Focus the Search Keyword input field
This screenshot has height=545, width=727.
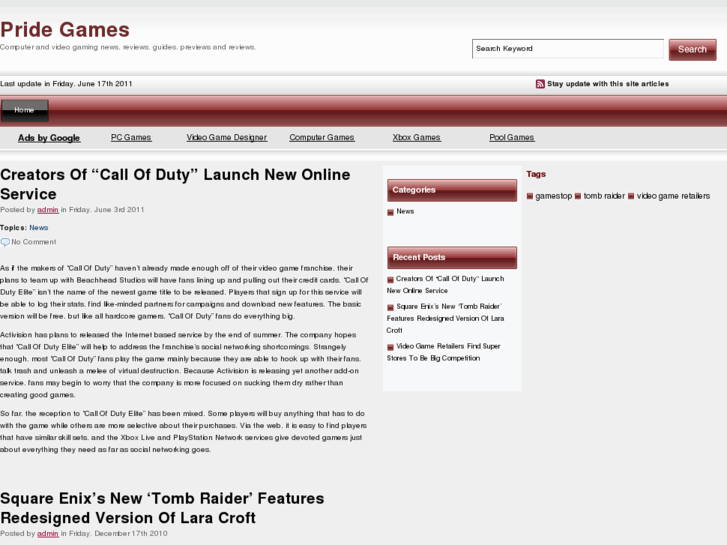[568, 49]
